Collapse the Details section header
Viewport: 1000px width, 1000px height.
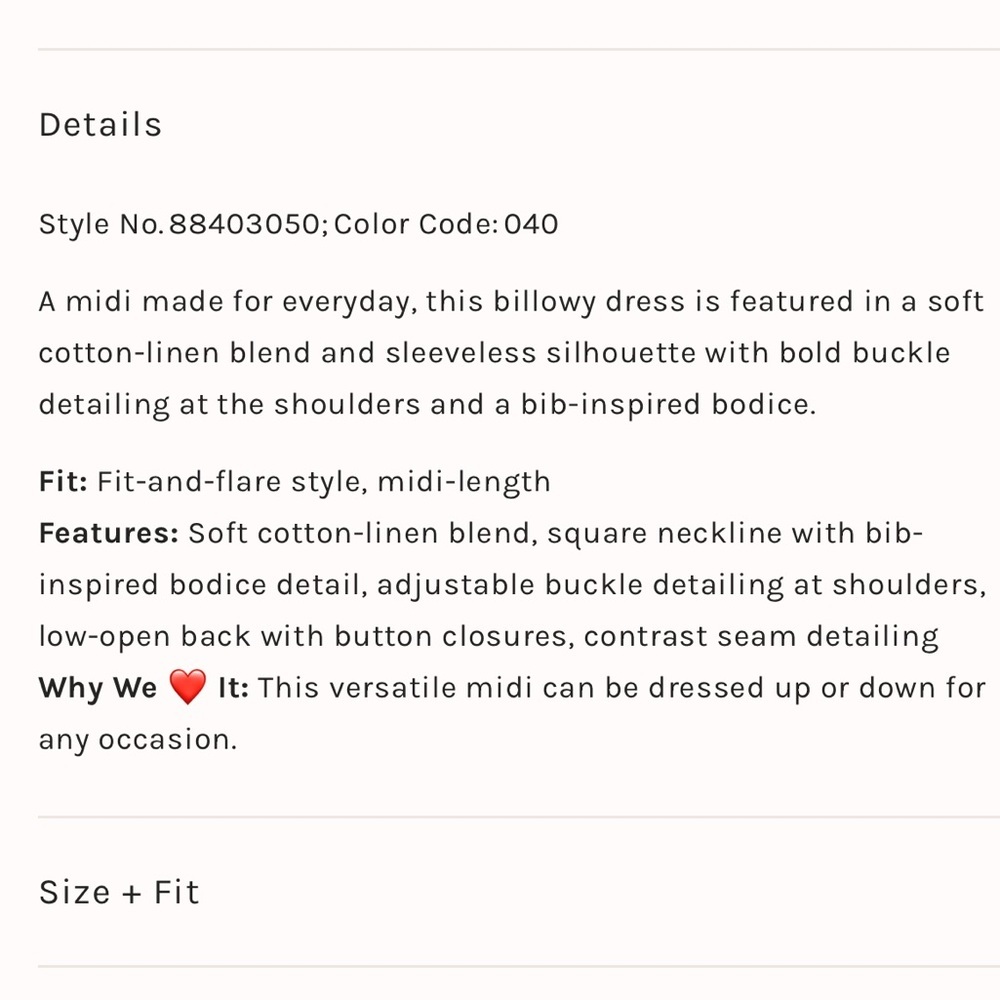100,125
